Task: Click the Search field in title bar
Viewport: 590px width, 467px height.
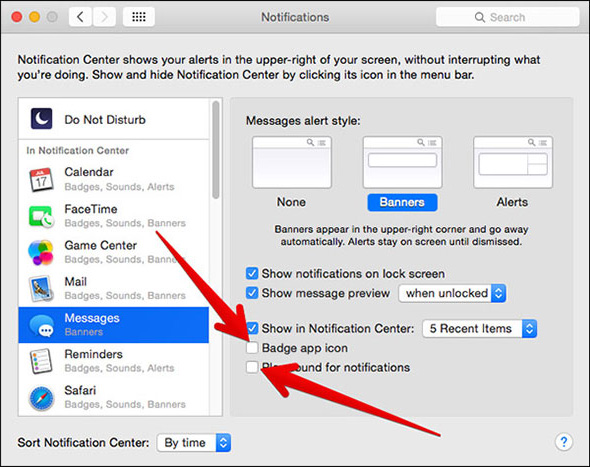Action: (x=507, y=17)
